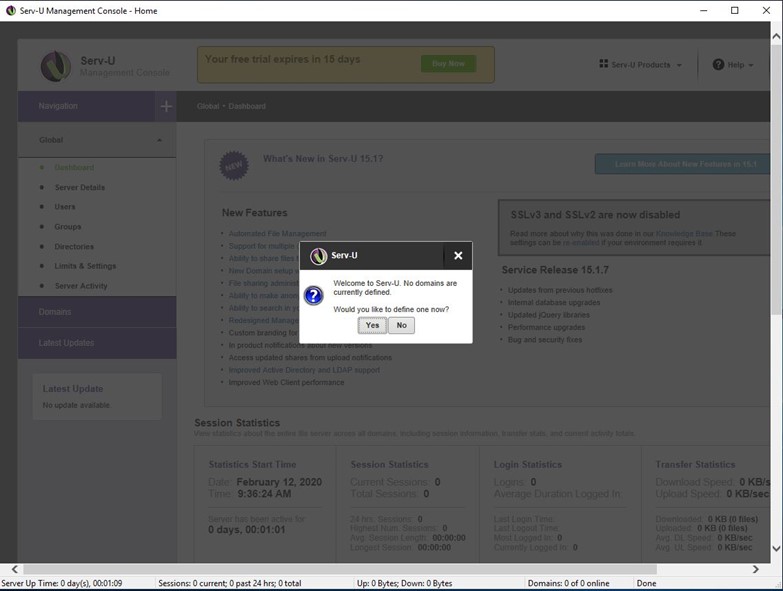The height and width of the screenshot is (591, 783).
Task: Open Server Activity in the navigation
Action: tap(81, 286)
